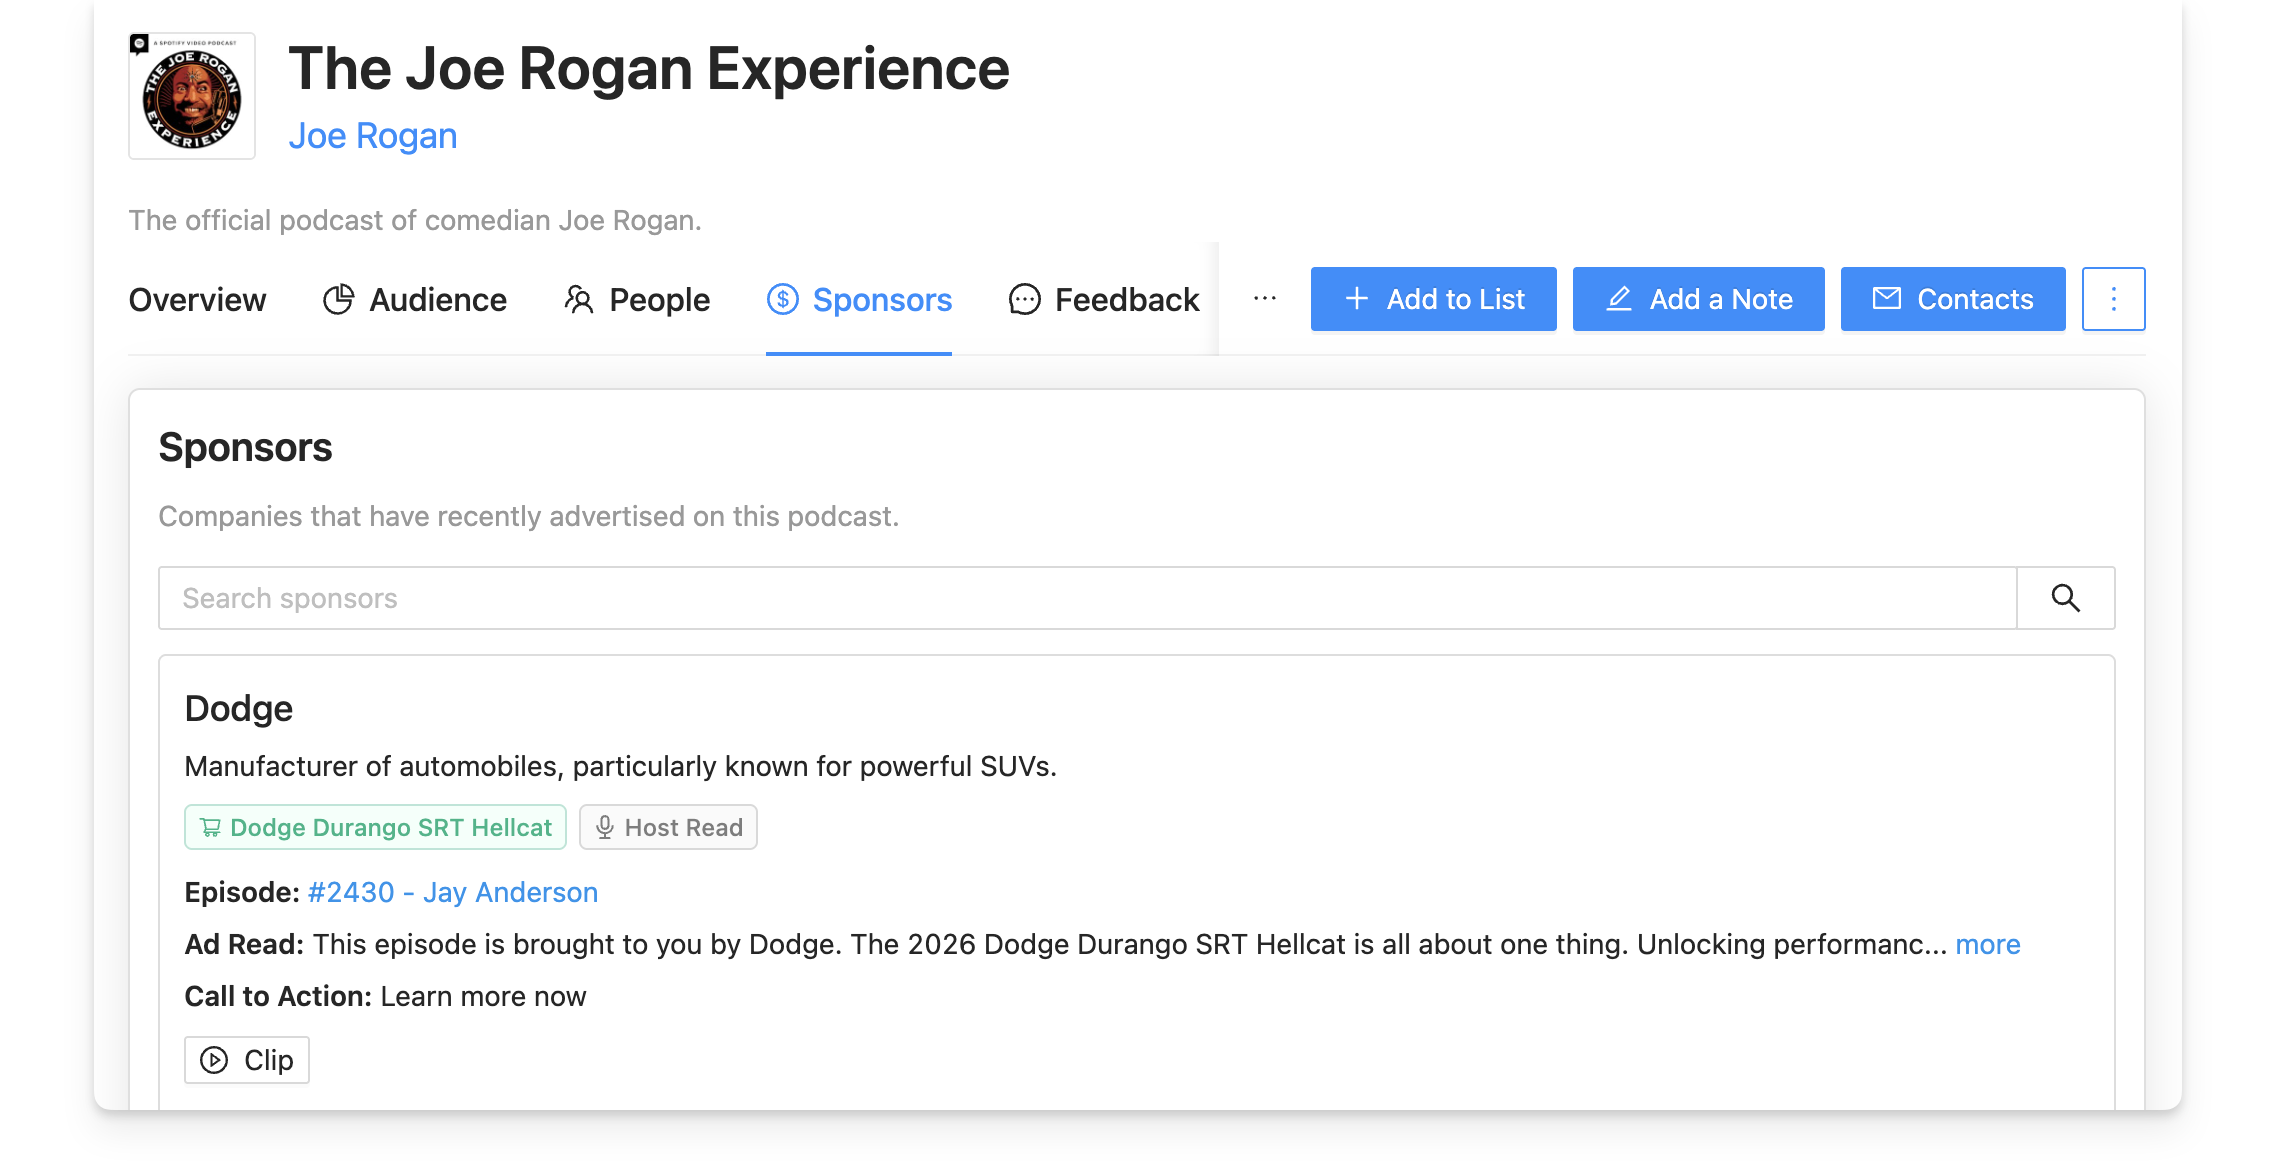Select the People icon next to People tab
2276x1166 pixels.
(579, 299)
